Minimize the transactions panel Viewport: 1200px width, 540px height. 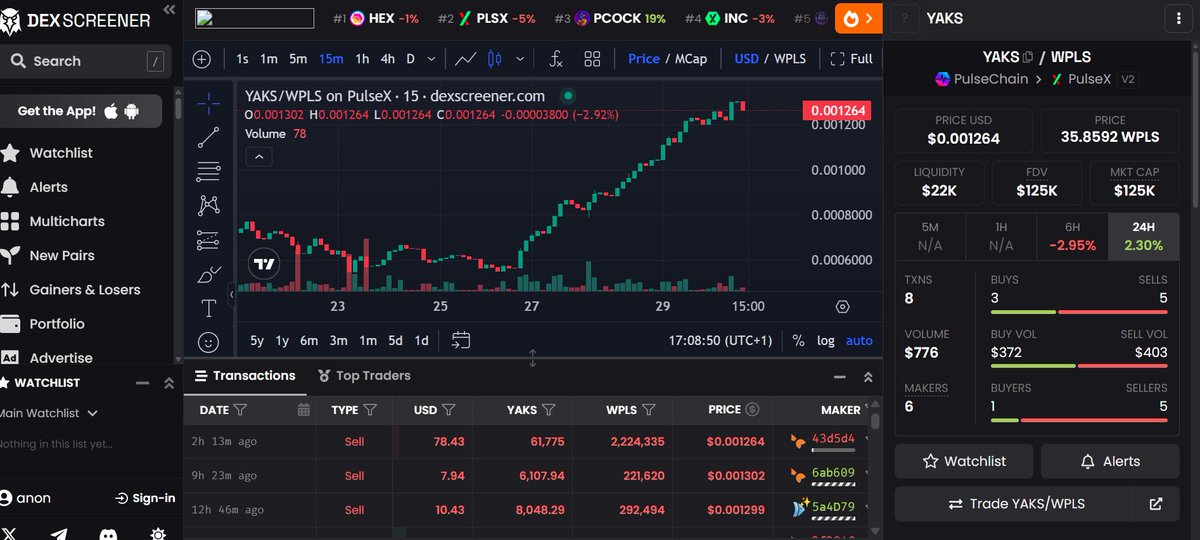click(x=840, y=376)
